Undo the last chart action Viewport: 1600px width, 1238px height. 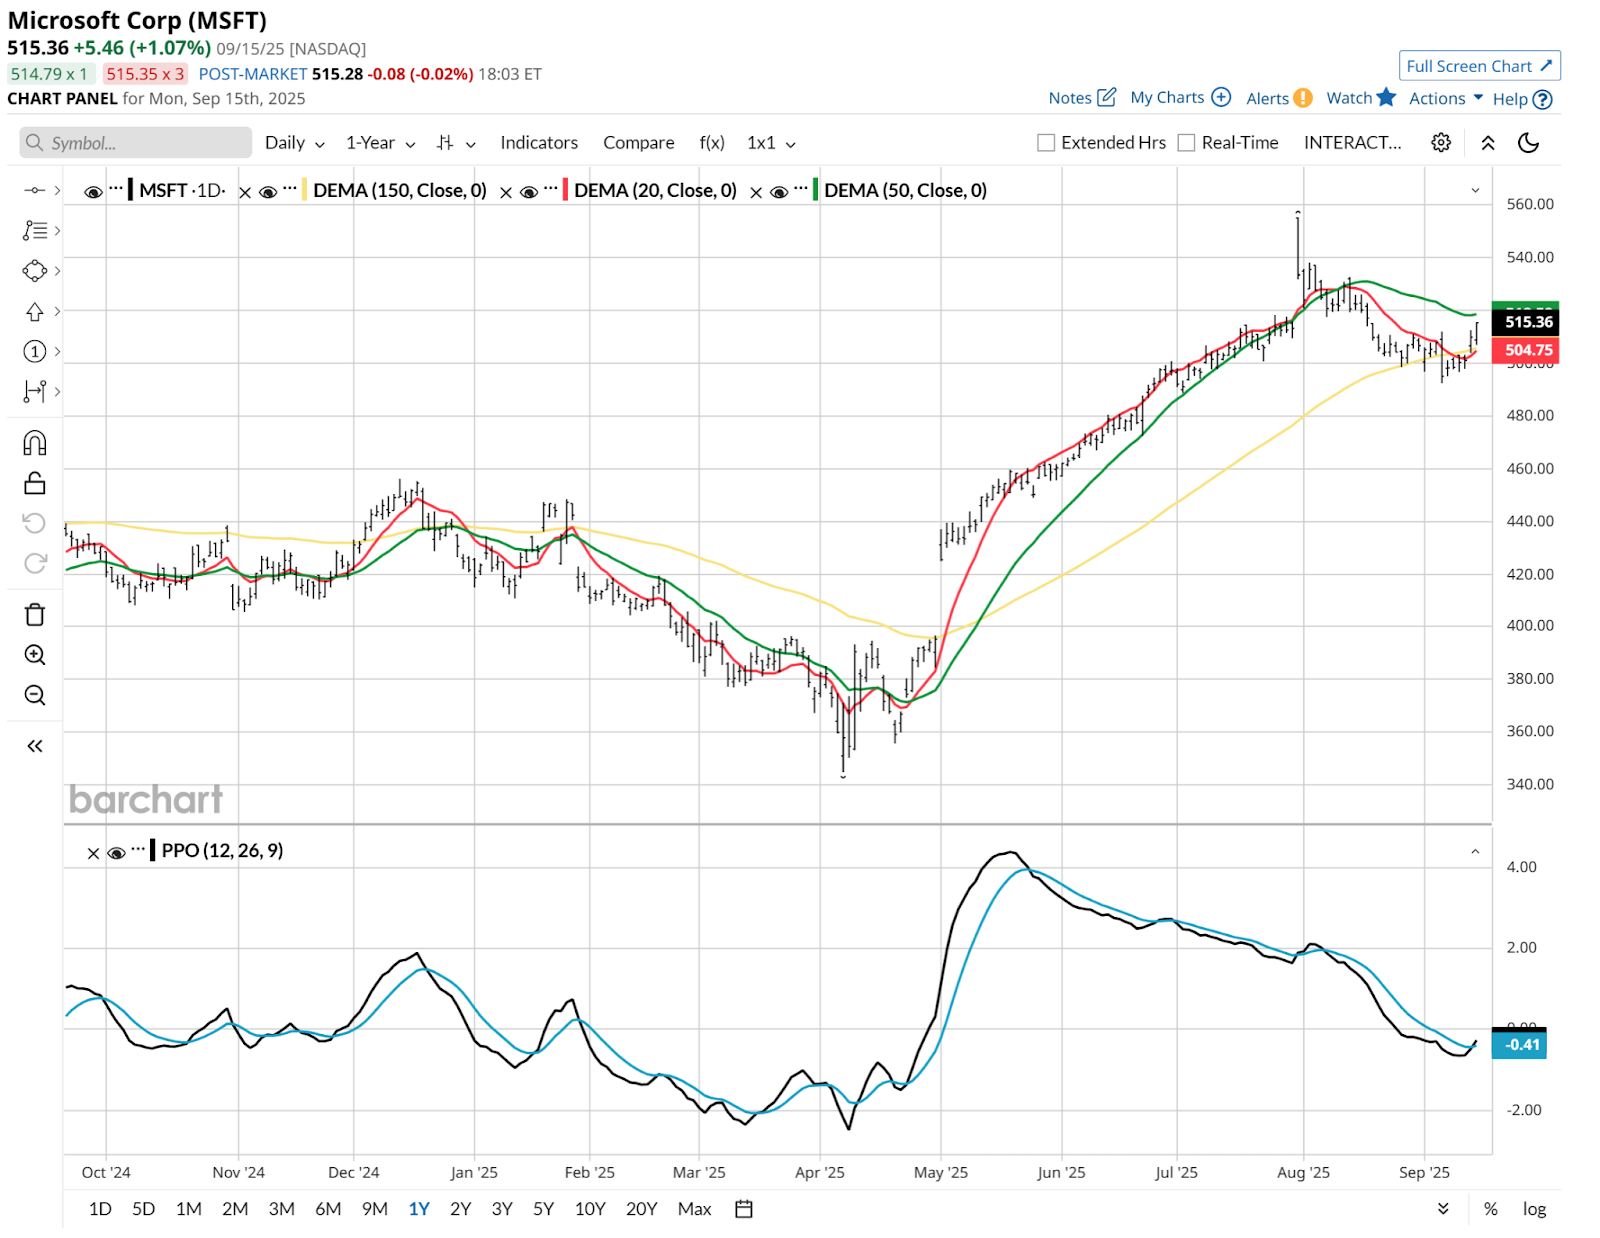coord(35,523)
